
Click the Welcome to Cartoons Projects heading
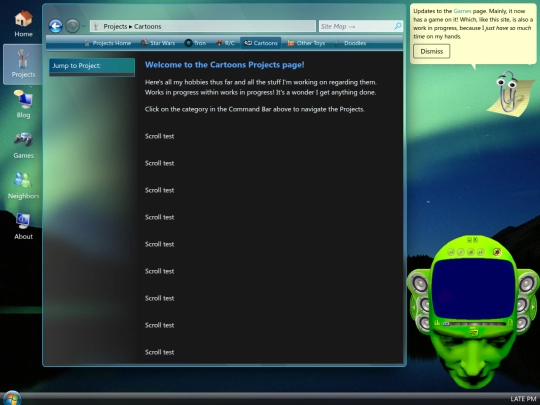coord(225,65)
